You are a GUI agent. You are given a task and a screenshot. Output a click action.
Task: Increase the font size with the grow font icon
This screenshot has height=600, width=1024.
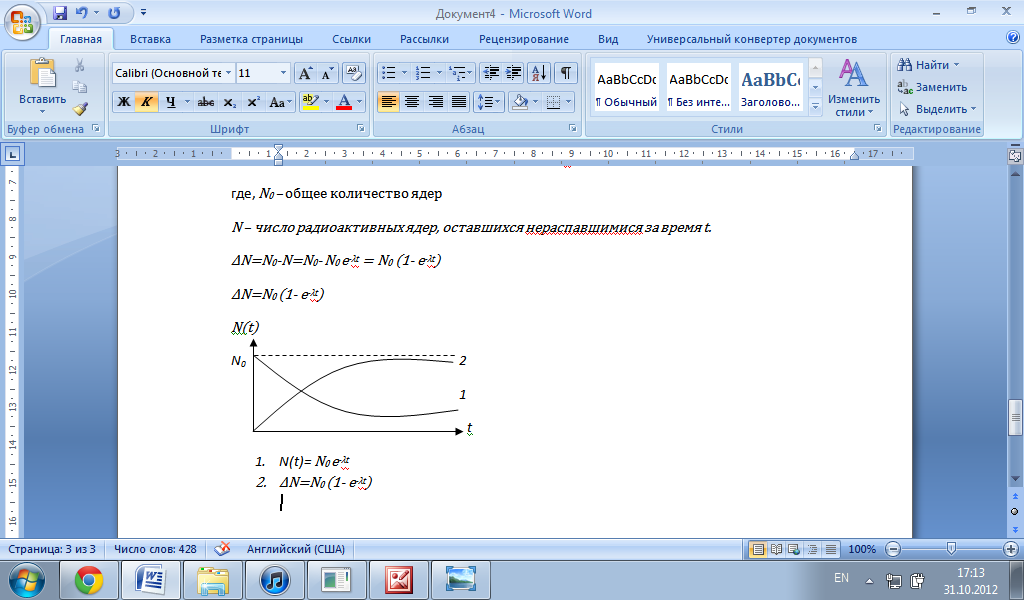305,73
